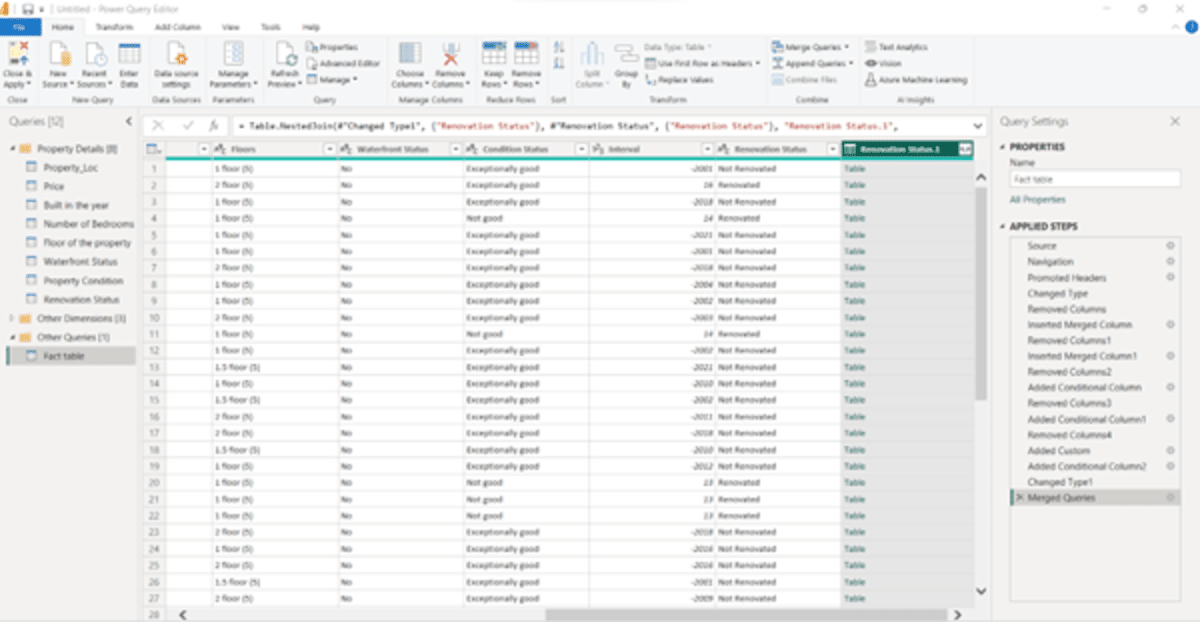Switch to the Transform tab

[x=114, y=27]
